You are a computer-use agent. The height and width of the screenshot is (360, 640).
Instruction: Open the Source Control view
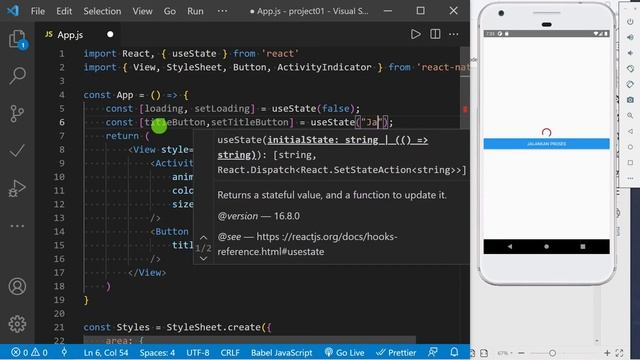(17, 113)
